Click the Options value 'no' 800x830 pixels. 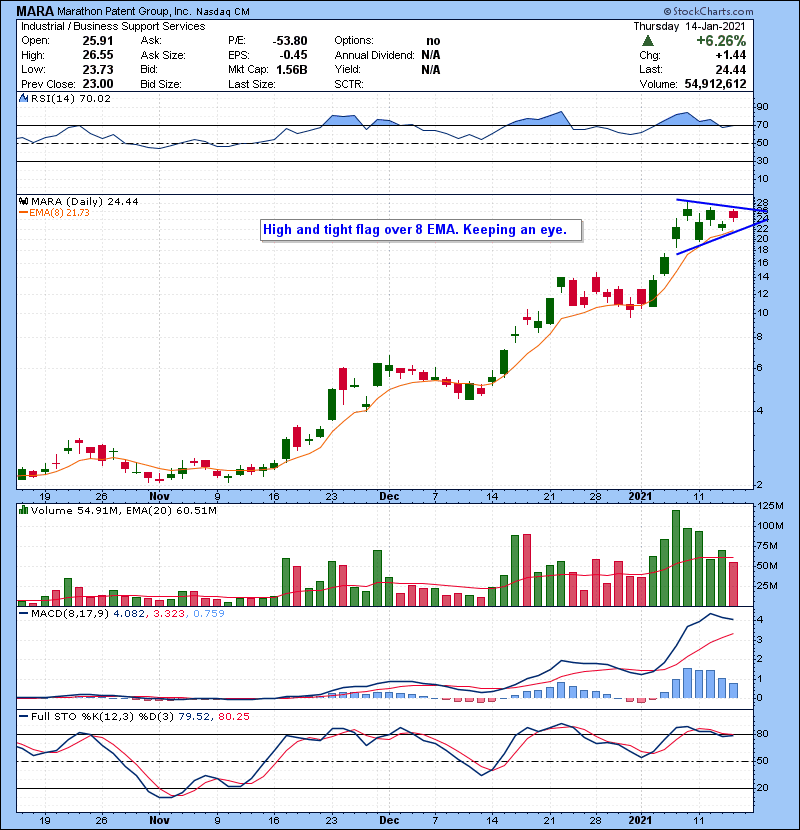[x=433, y=41]
